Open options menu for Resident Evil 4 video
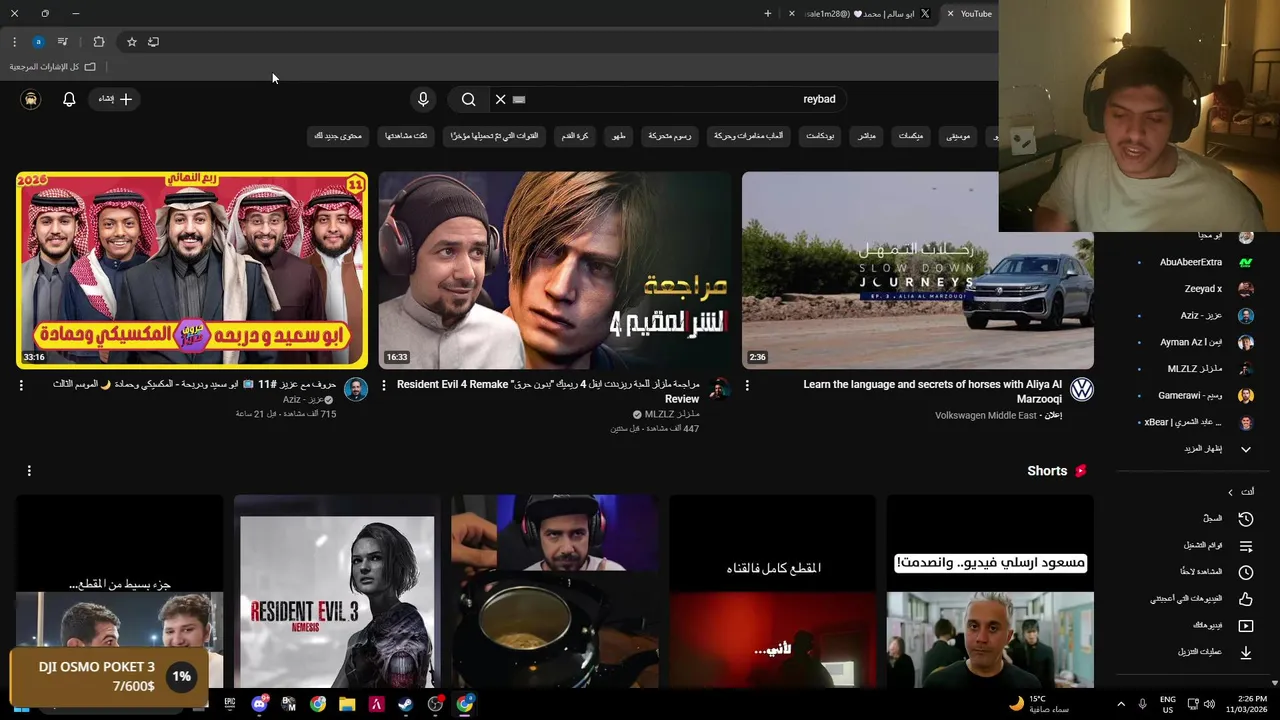Screen dimensions: 1280x720 [x=384, y=385]
